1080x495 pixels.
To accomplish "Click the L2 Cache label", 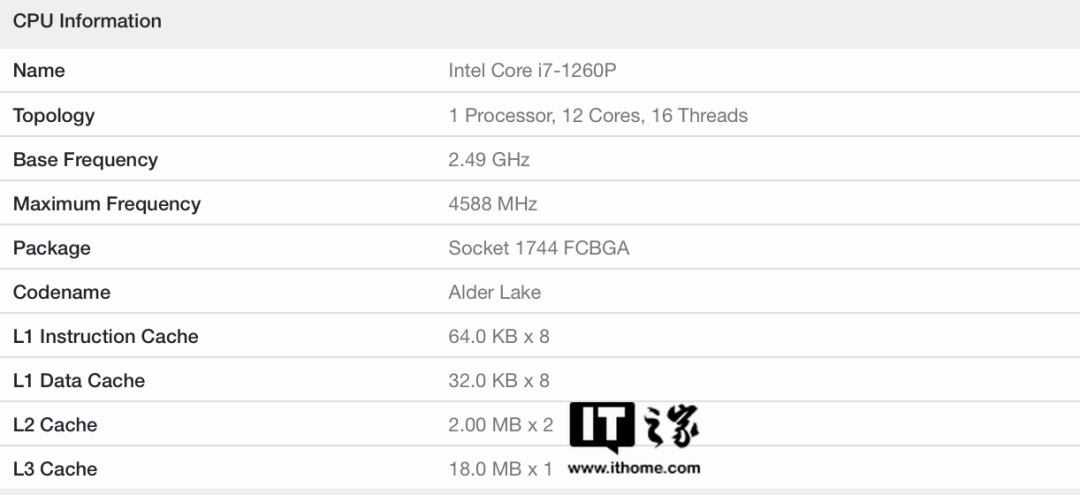I will coord(55,425).
